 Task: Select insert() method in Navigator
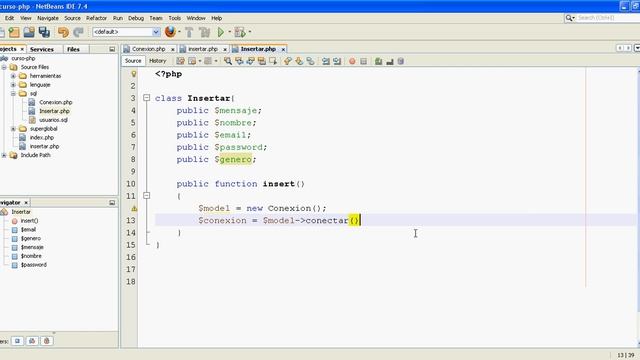[29, 221]
